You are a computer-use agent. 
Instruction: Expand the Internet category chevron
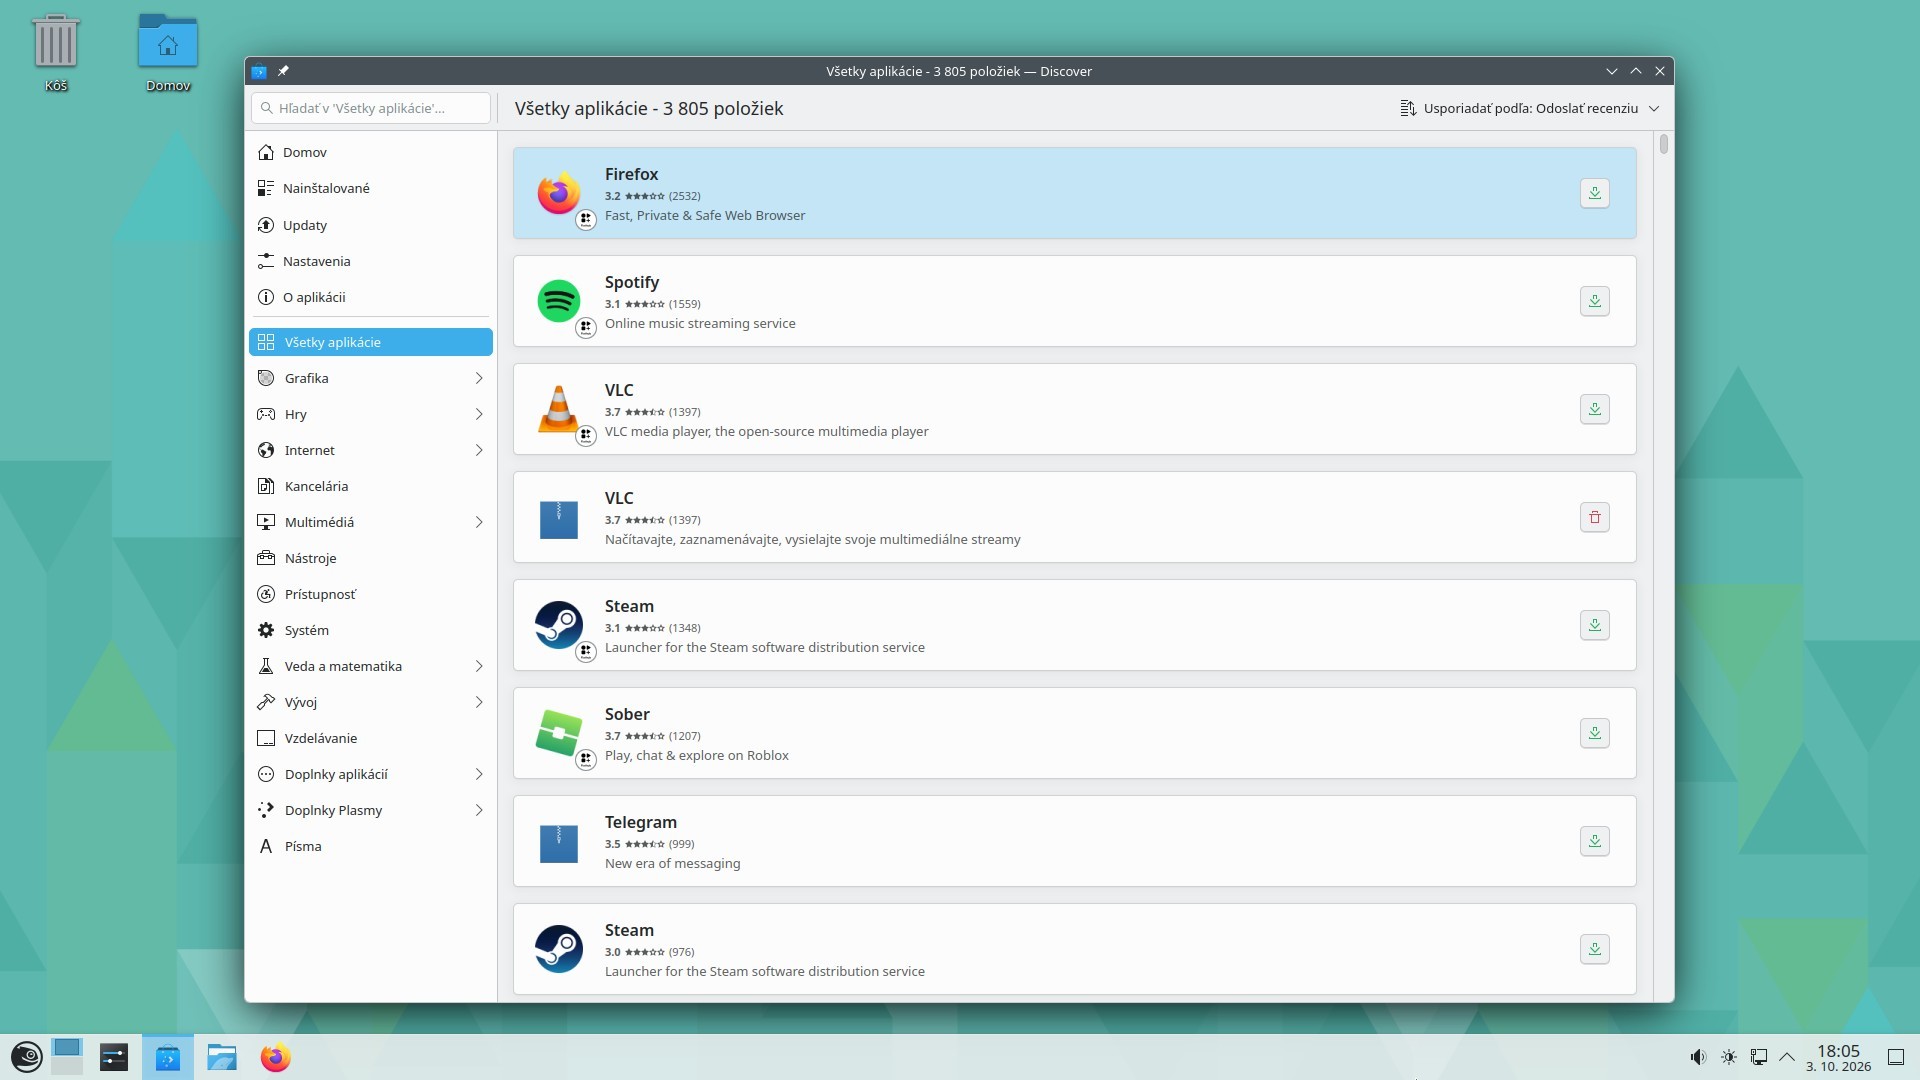(479, 450)
